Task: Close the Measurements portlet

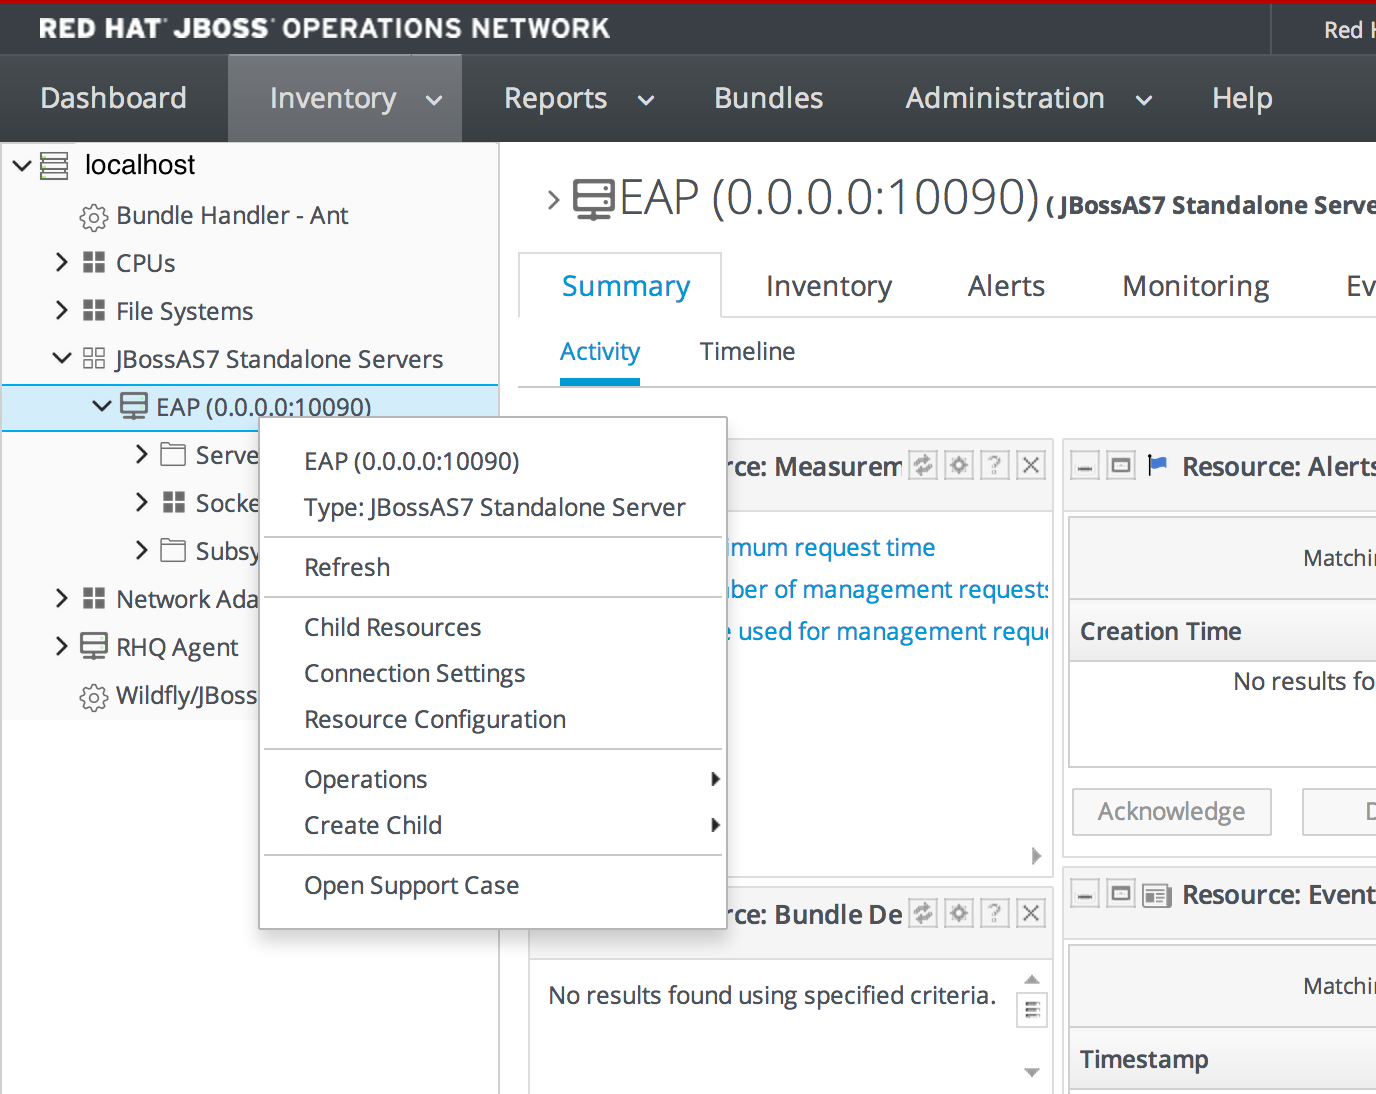Action: (x=1031, y=465)
